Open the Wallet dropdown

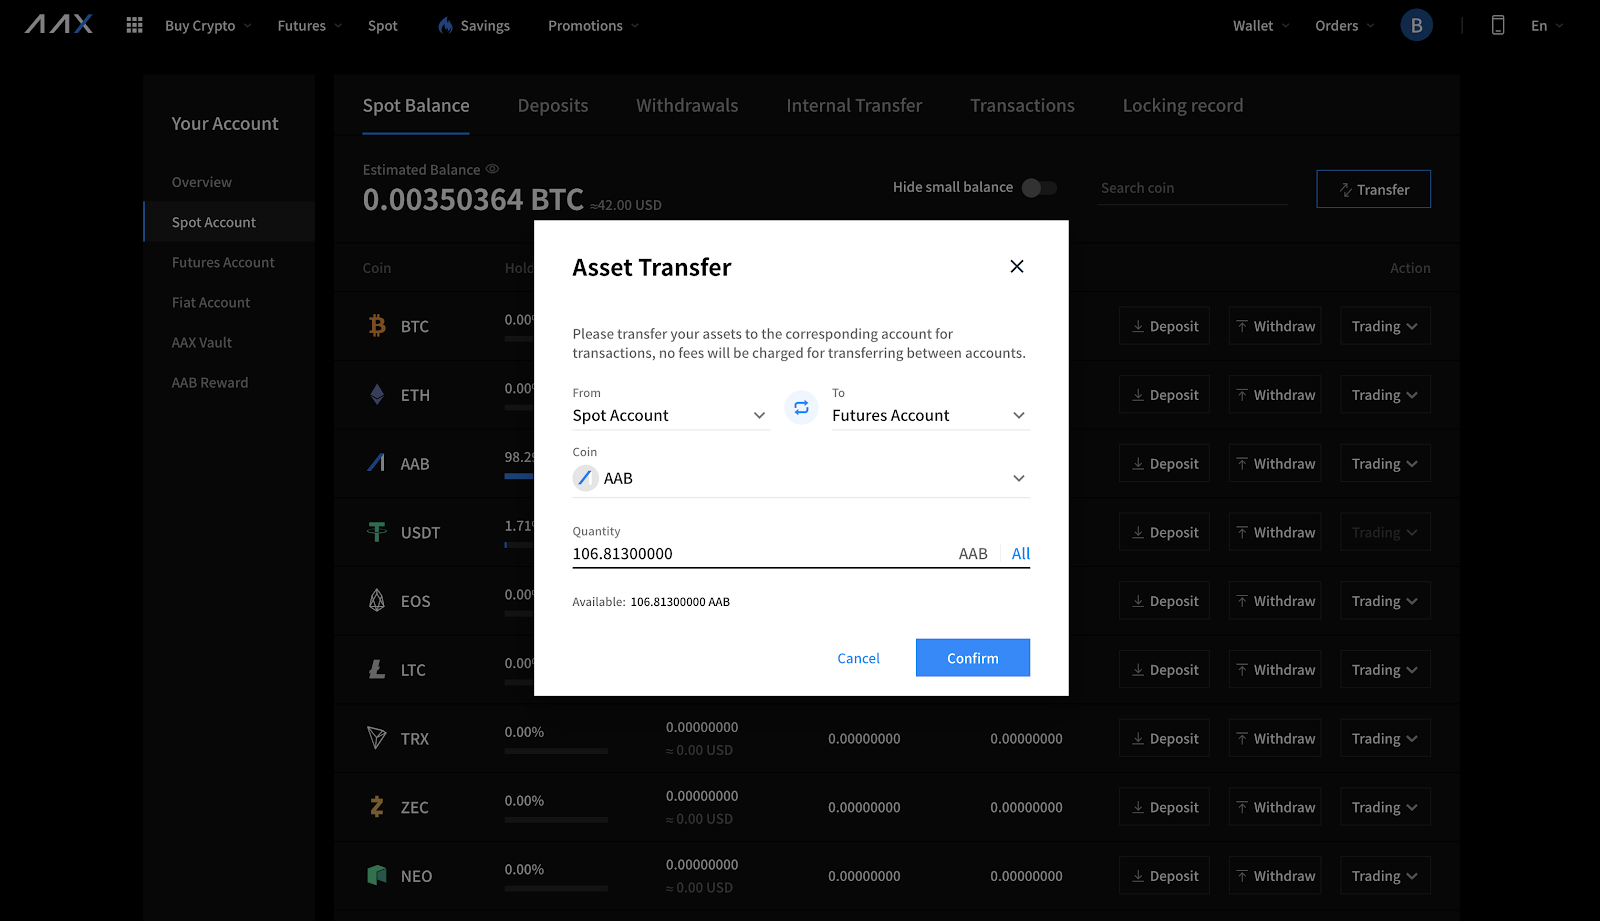coord(1261,25)
